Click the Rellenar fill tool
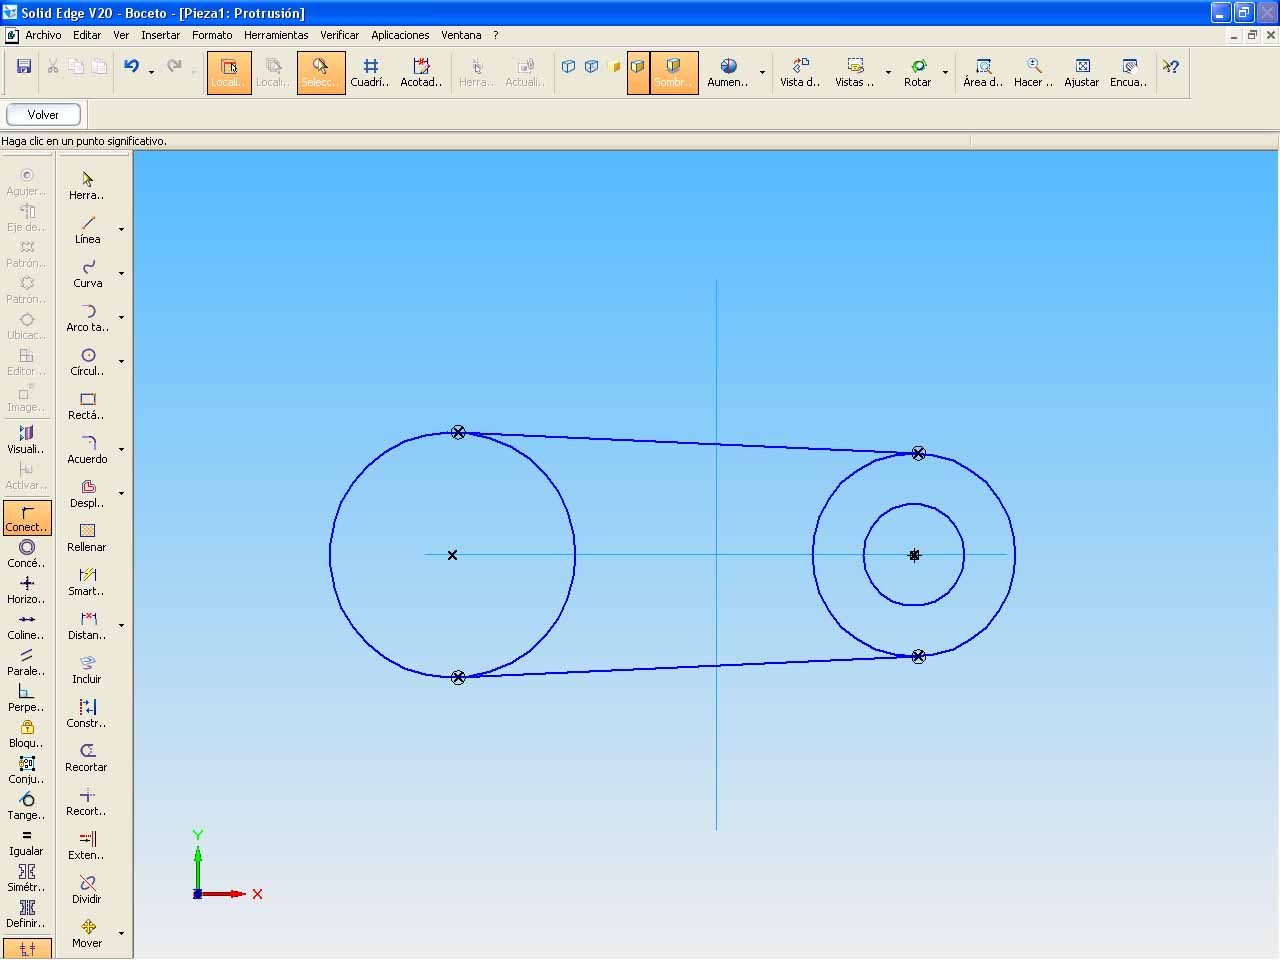Viewport: 1280px width, 960px height. pyautogui.click(x=87, y=538)
